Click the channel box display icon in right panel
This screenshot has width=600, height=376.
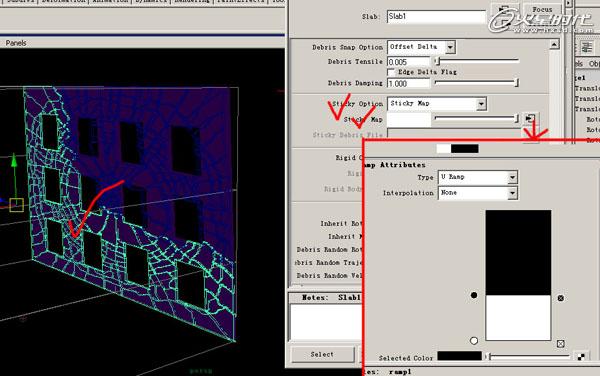(x=587, y=47)
